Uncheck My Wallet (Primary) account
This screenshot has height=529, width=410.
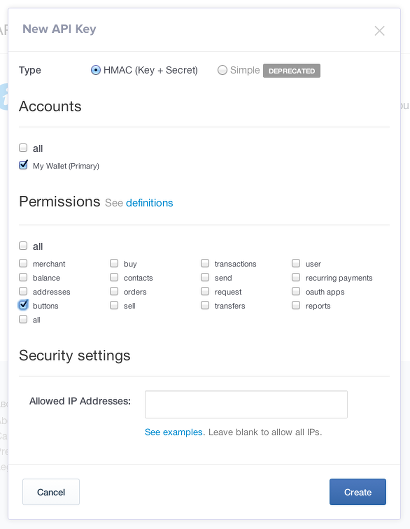coord(23,165)
